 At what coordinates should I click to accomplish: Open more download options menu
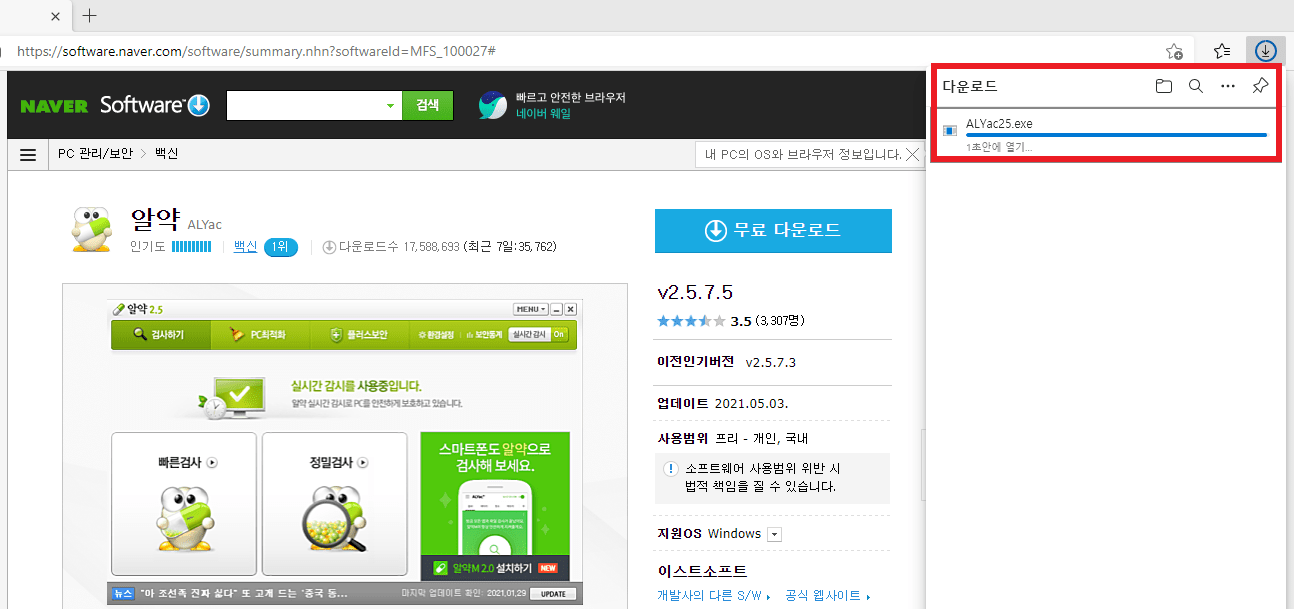1228,87
